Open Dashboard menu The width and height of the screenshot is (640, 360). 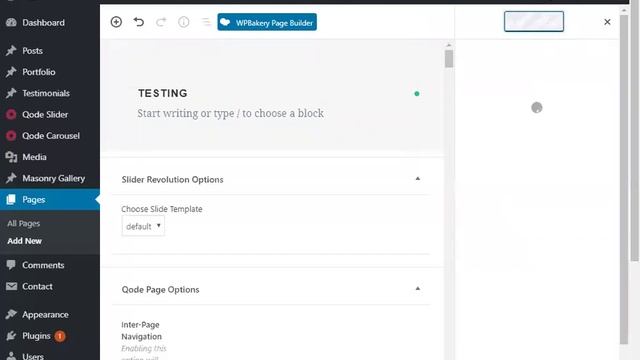point(43,22)
